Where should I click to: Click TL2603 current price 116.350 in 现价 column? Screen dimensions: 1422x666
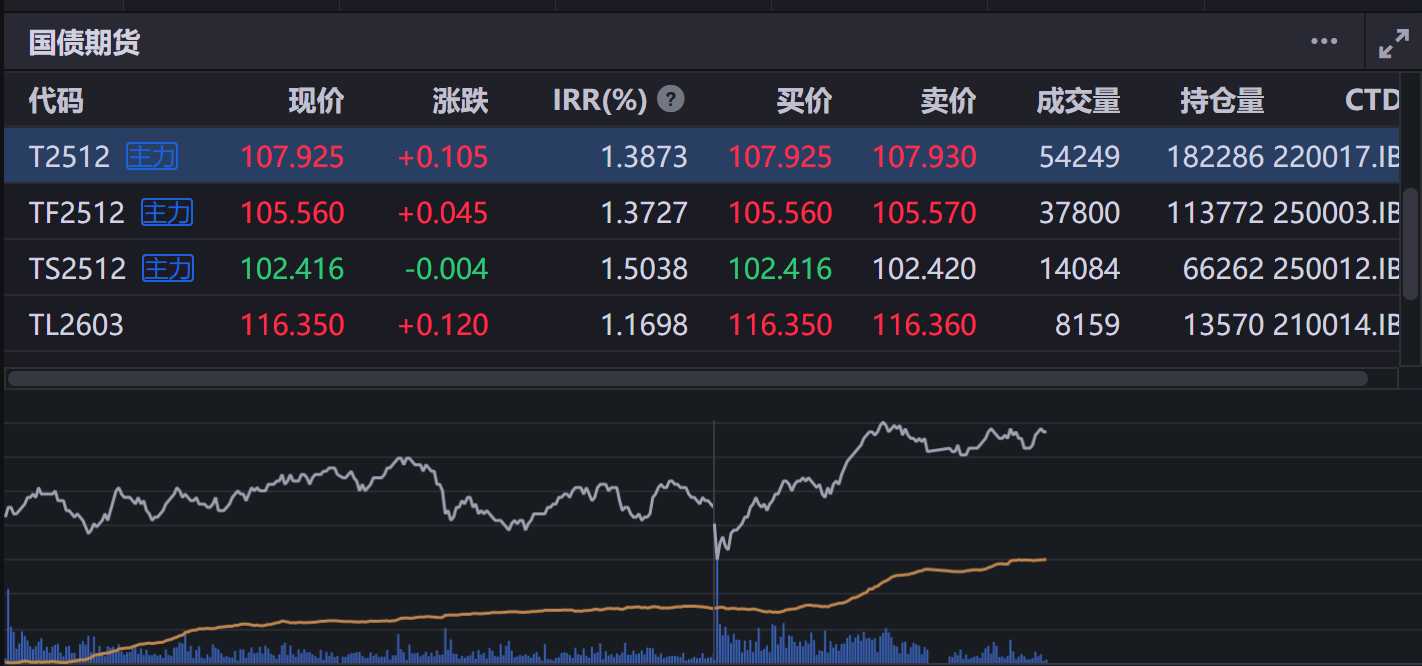[292, 325]
